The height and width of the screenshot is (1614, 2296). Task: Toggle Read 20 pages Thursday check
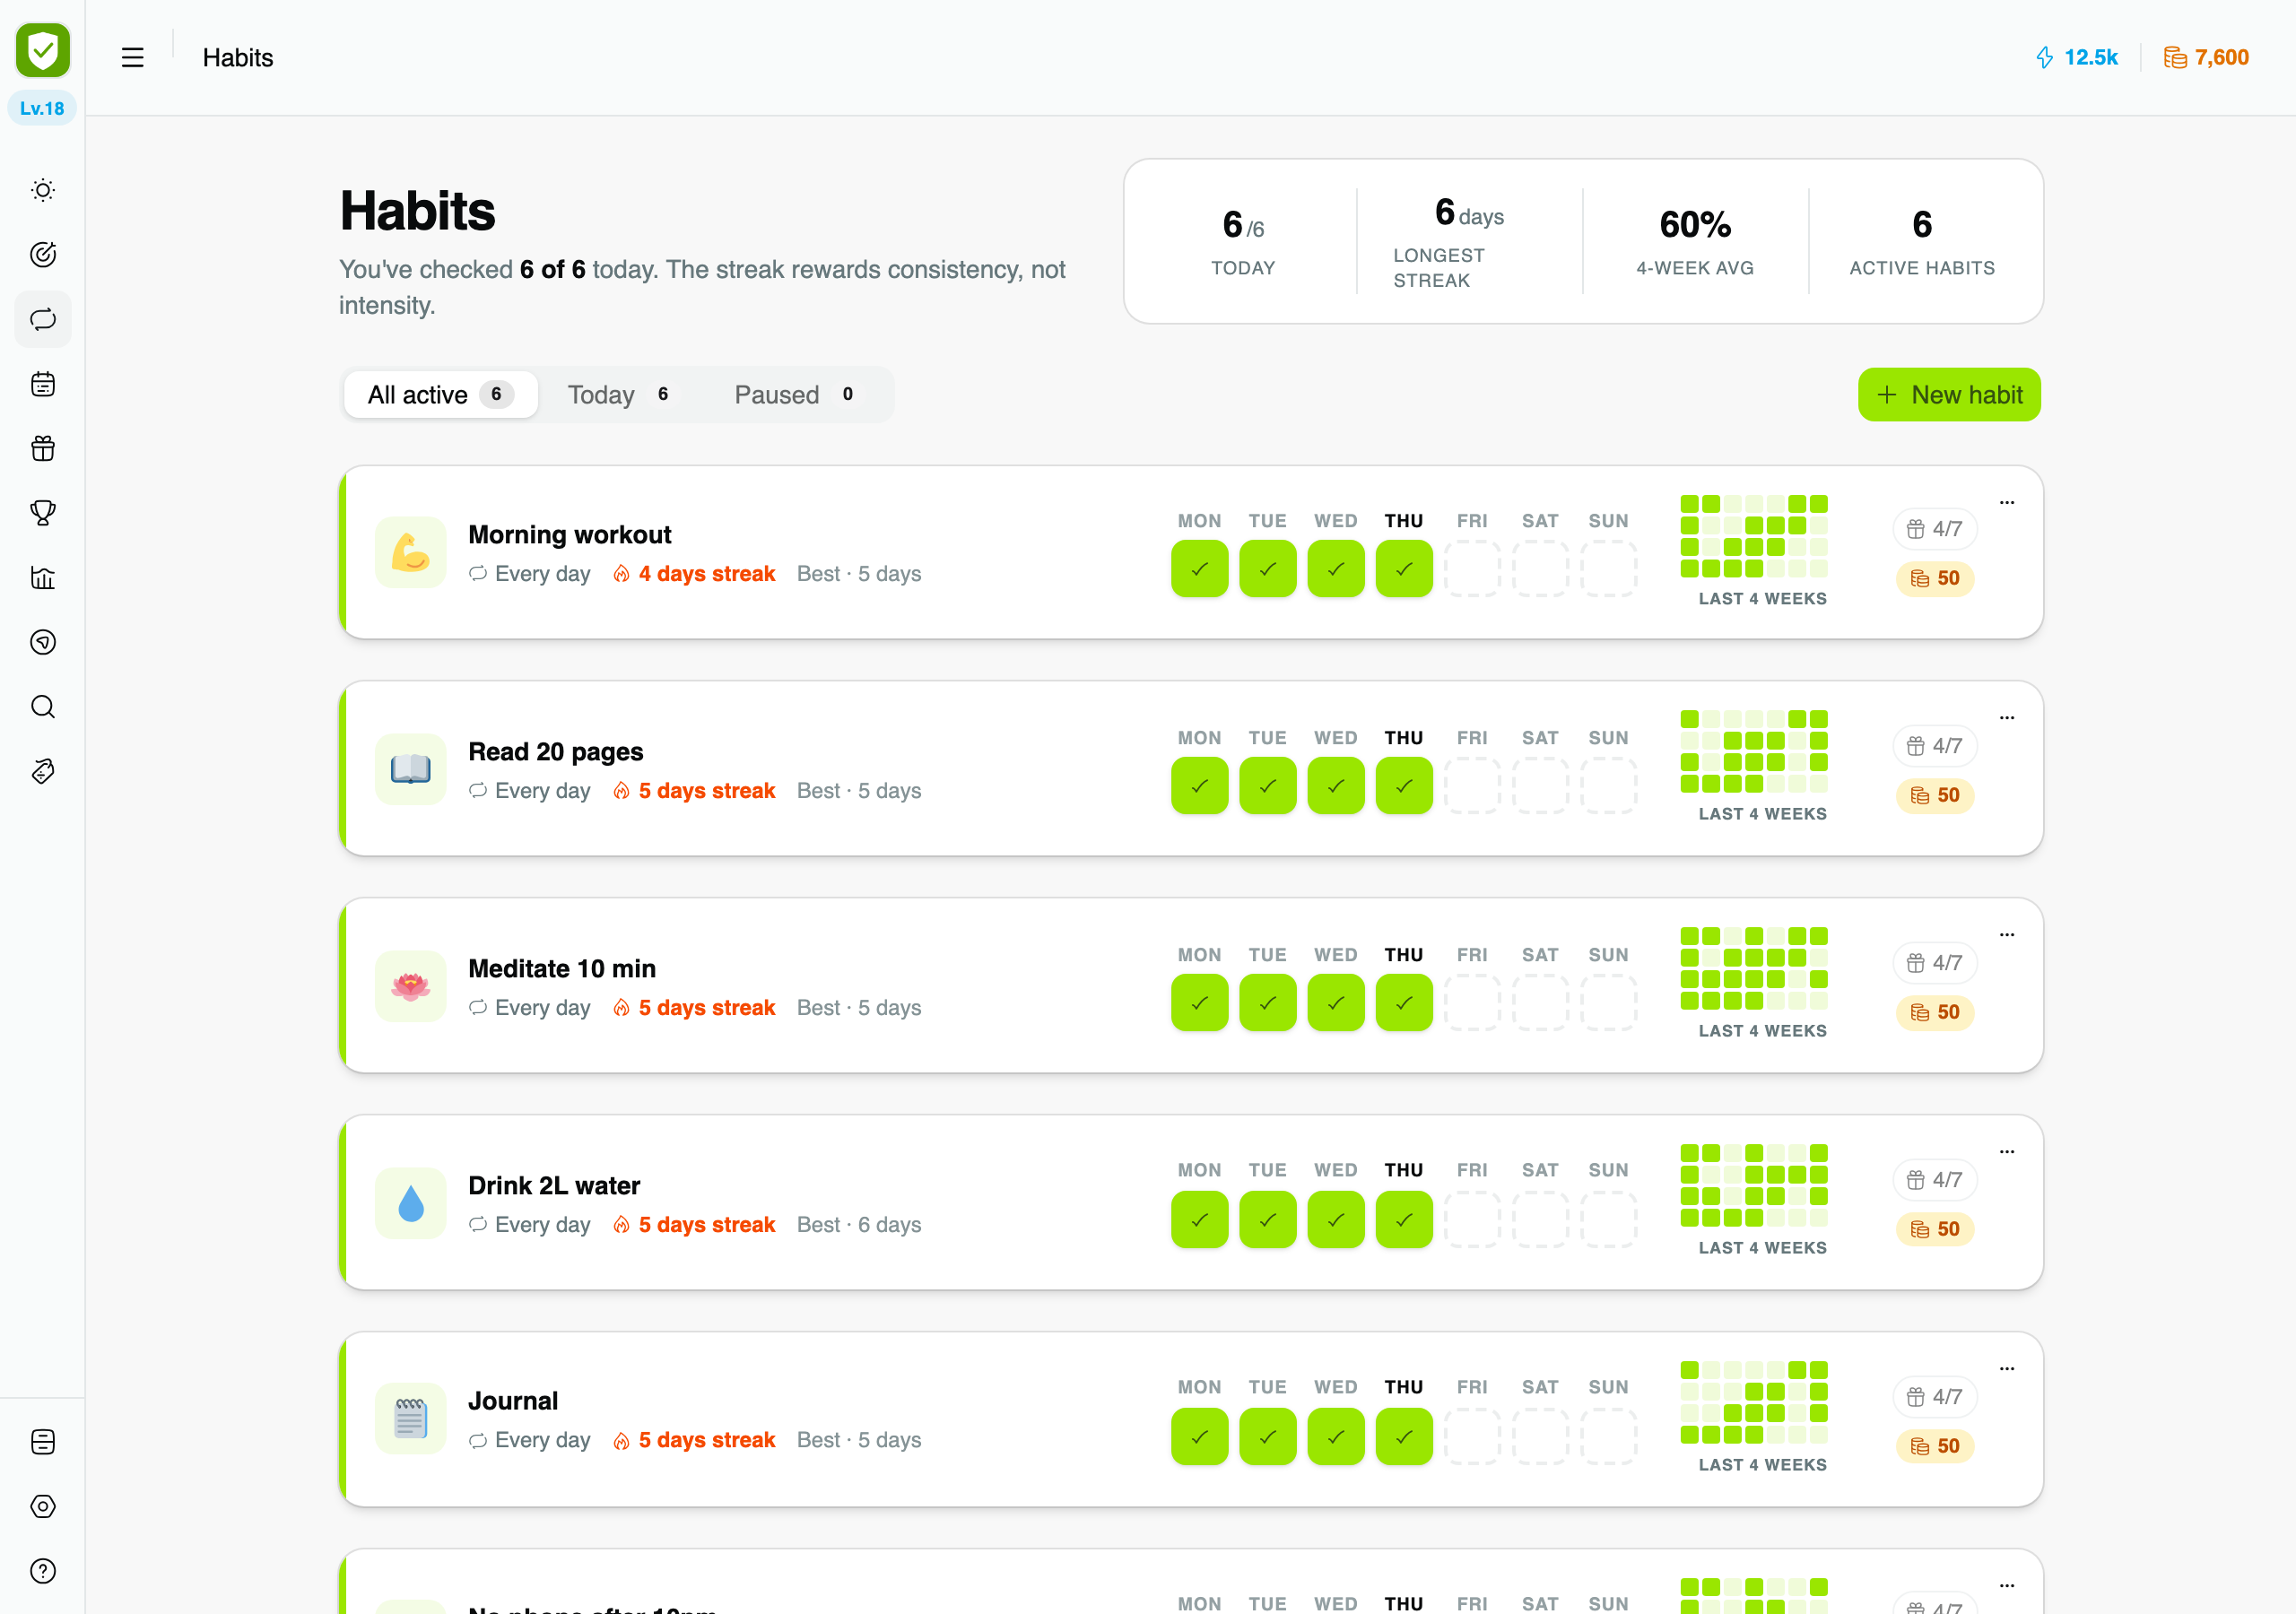pos(1404,786)
